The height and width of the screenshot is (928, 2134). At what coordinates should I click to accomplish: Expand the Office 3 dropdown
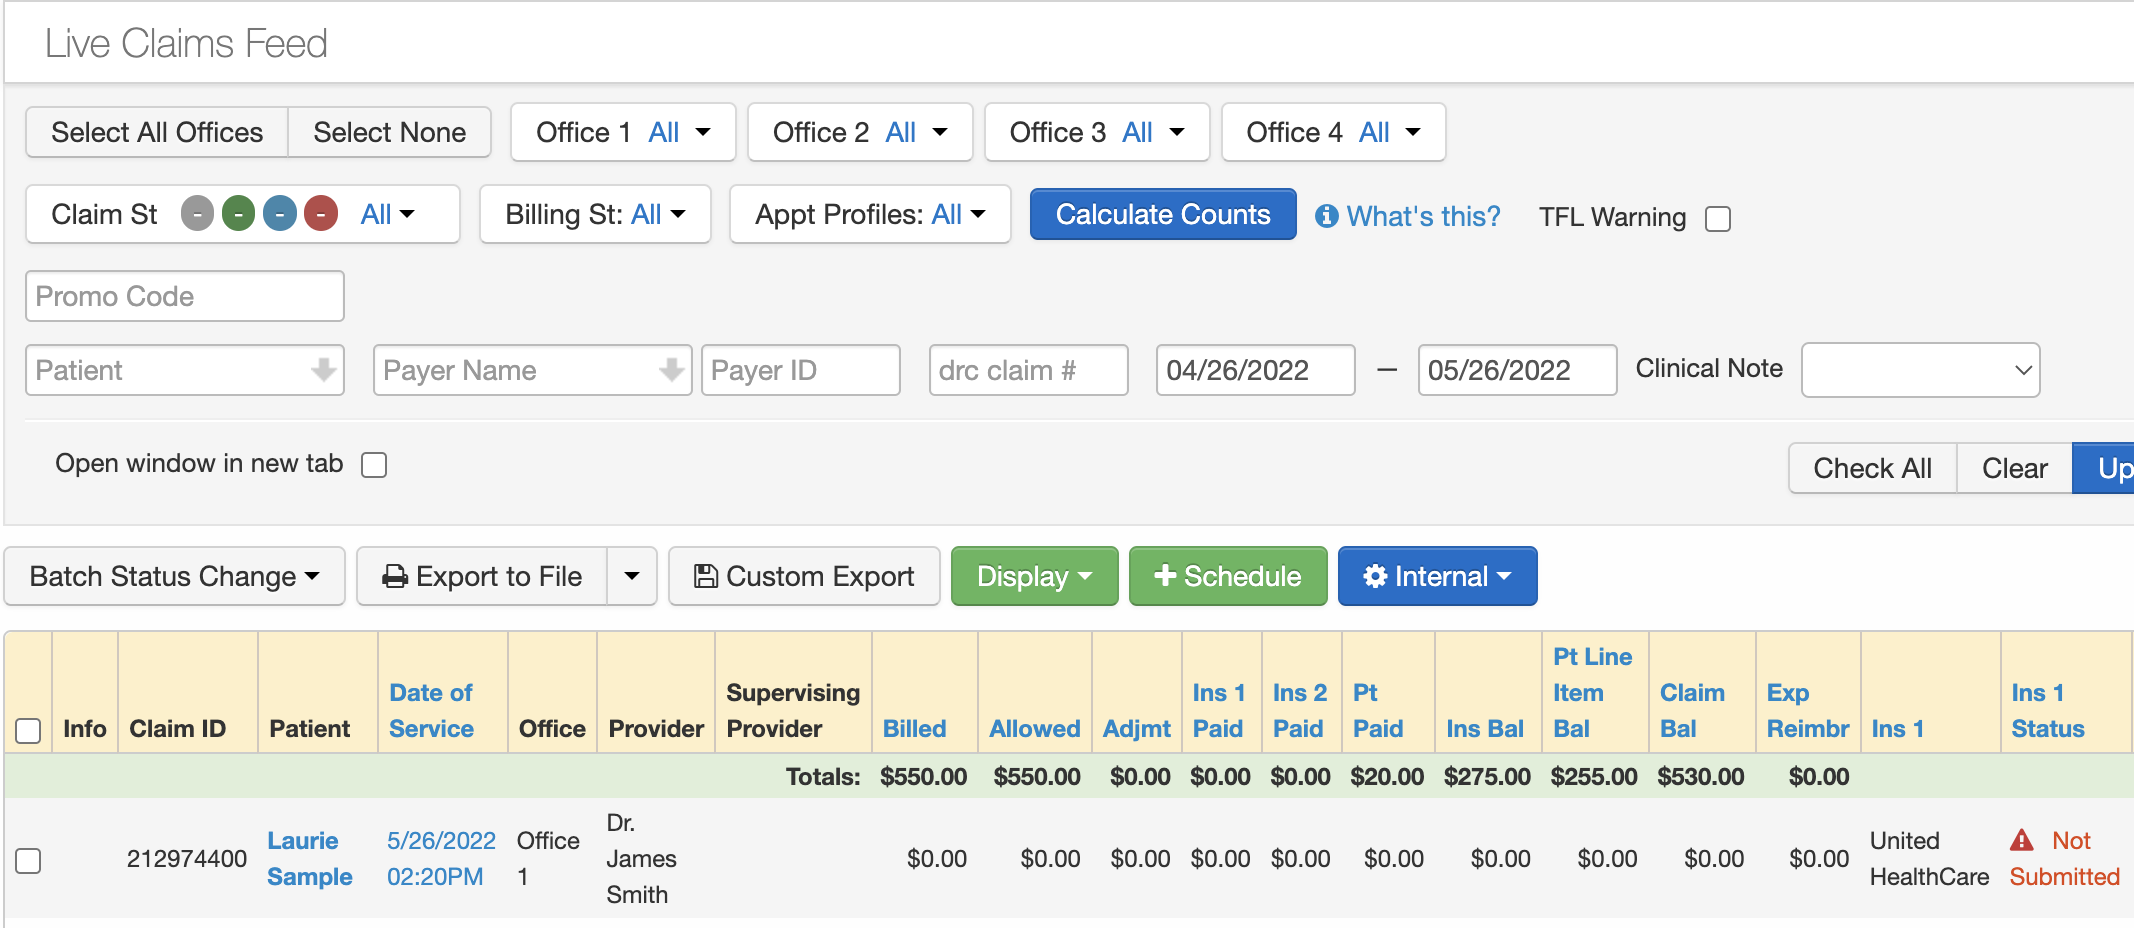(x=1097, y=132)
